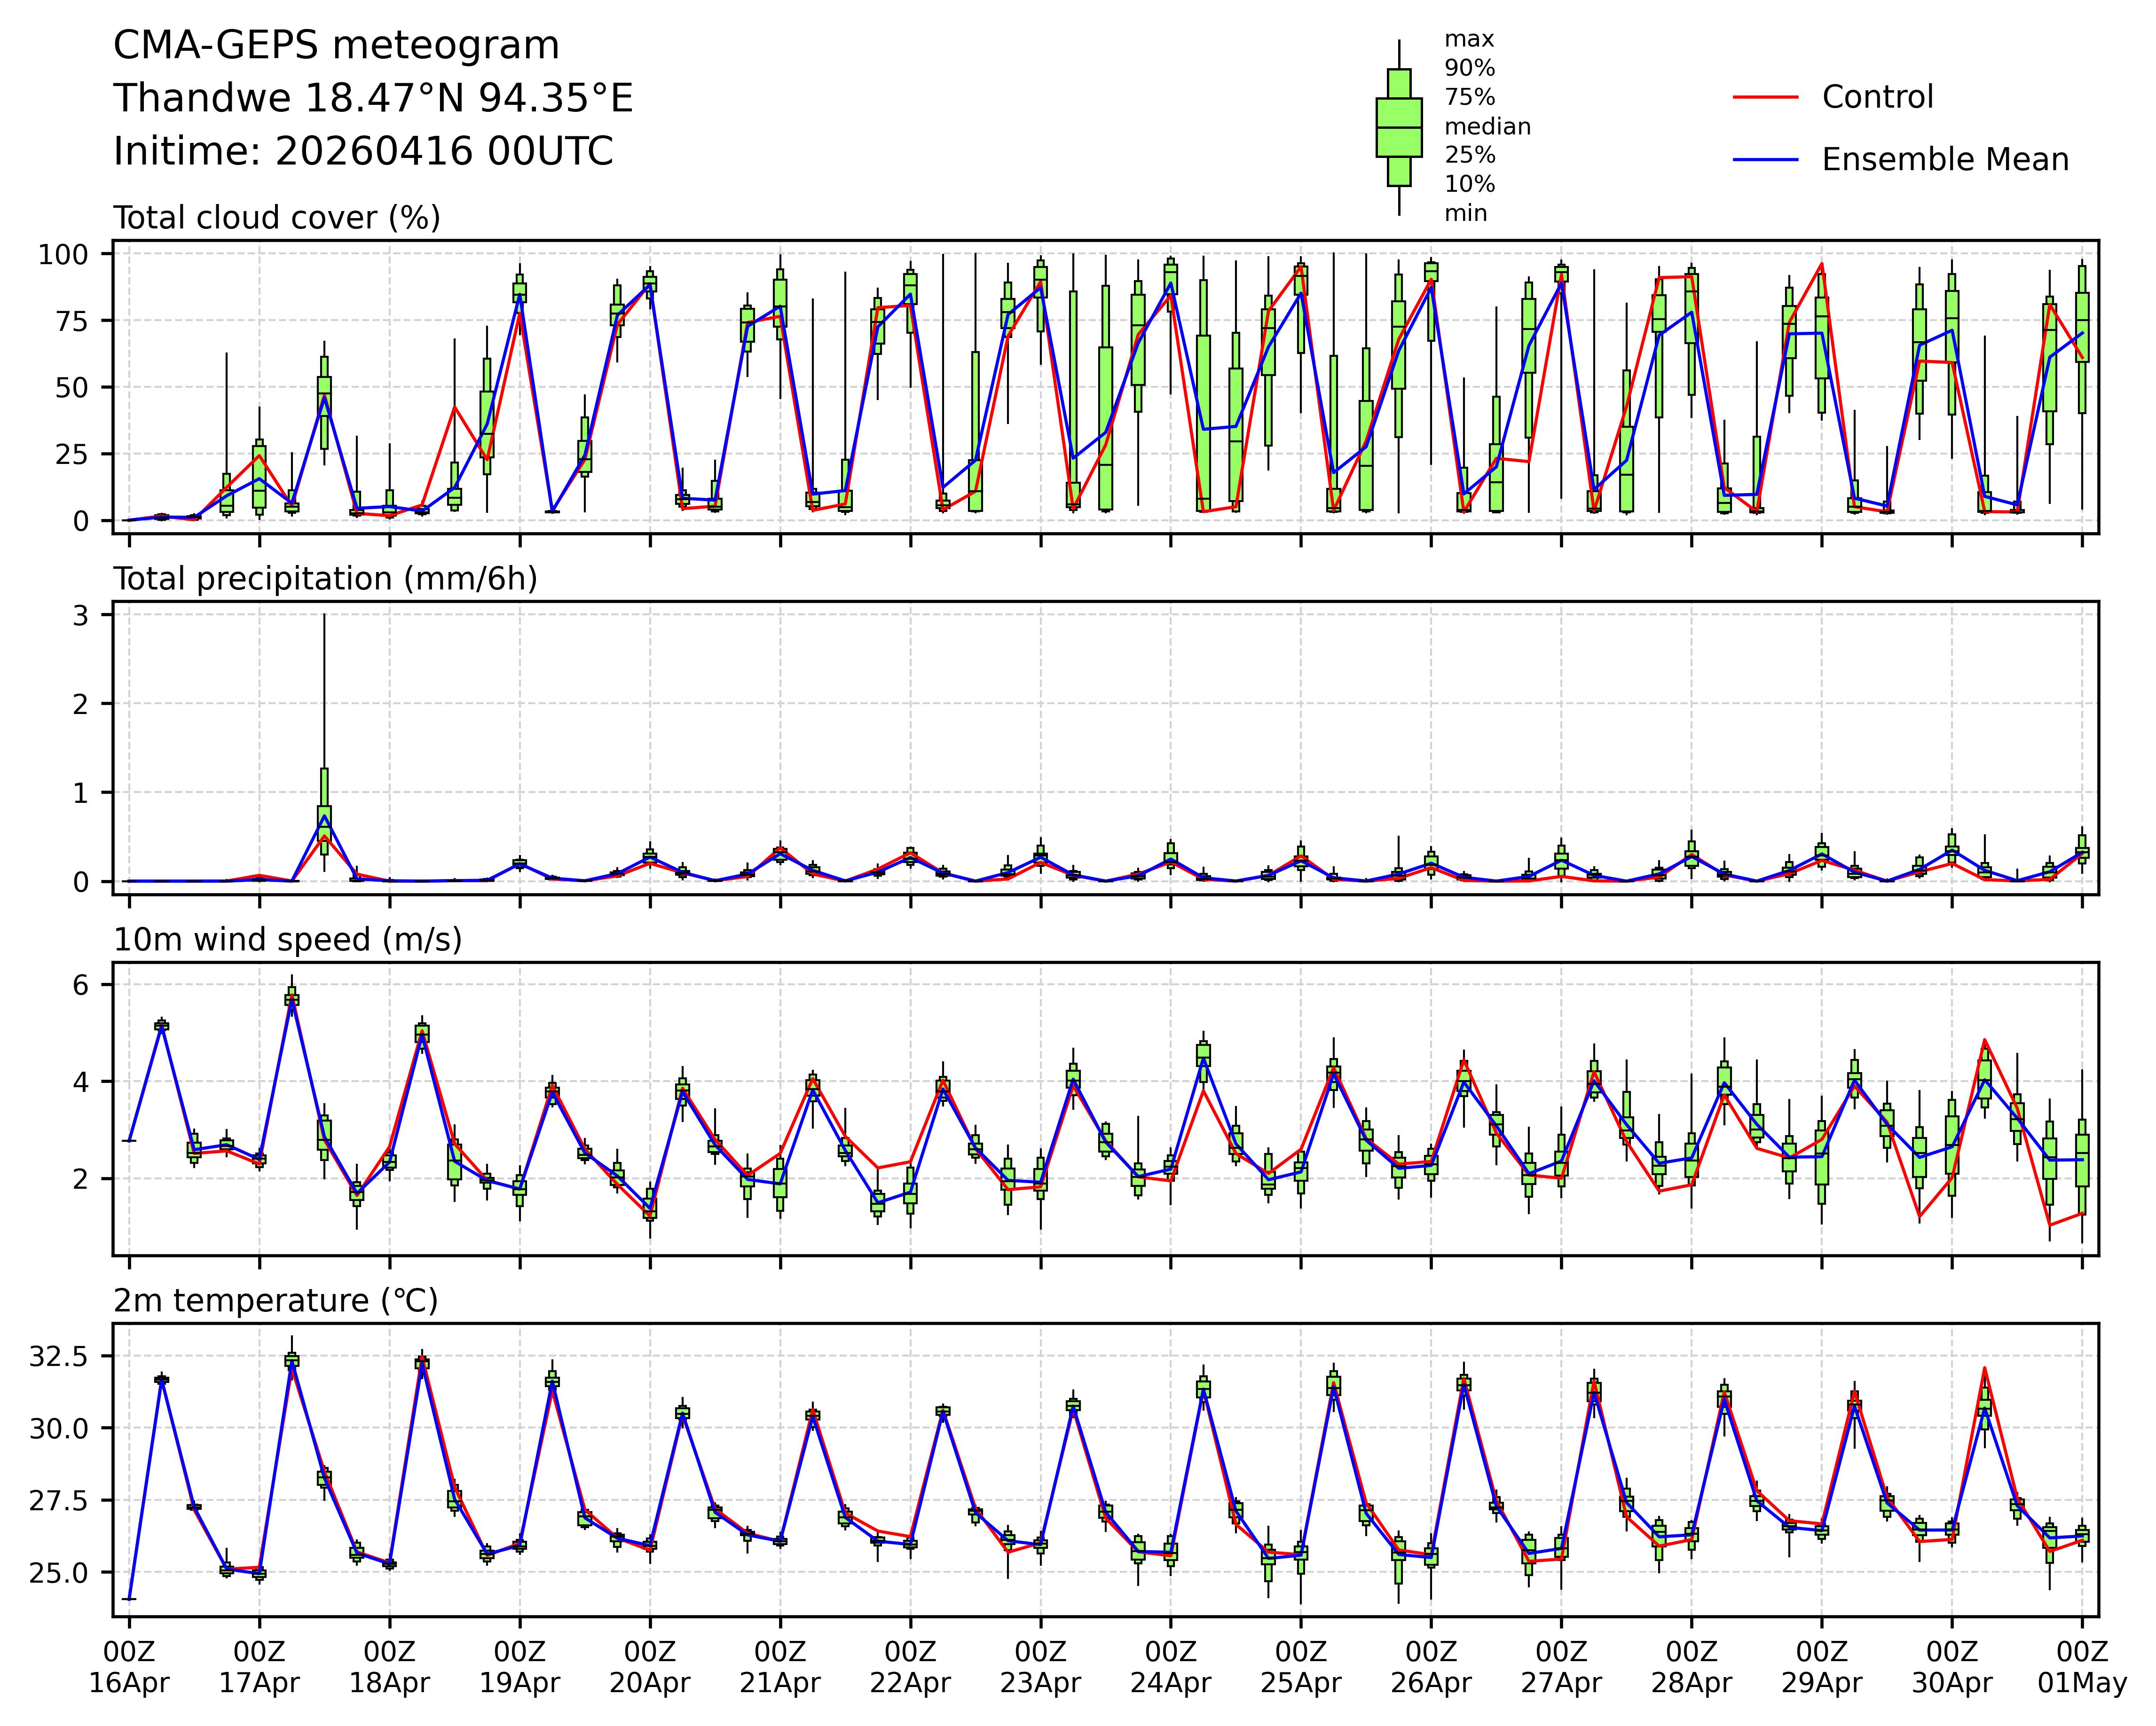
Task: Click the 00Z 16Apr axis label
Action: [x=129, y=1666]
